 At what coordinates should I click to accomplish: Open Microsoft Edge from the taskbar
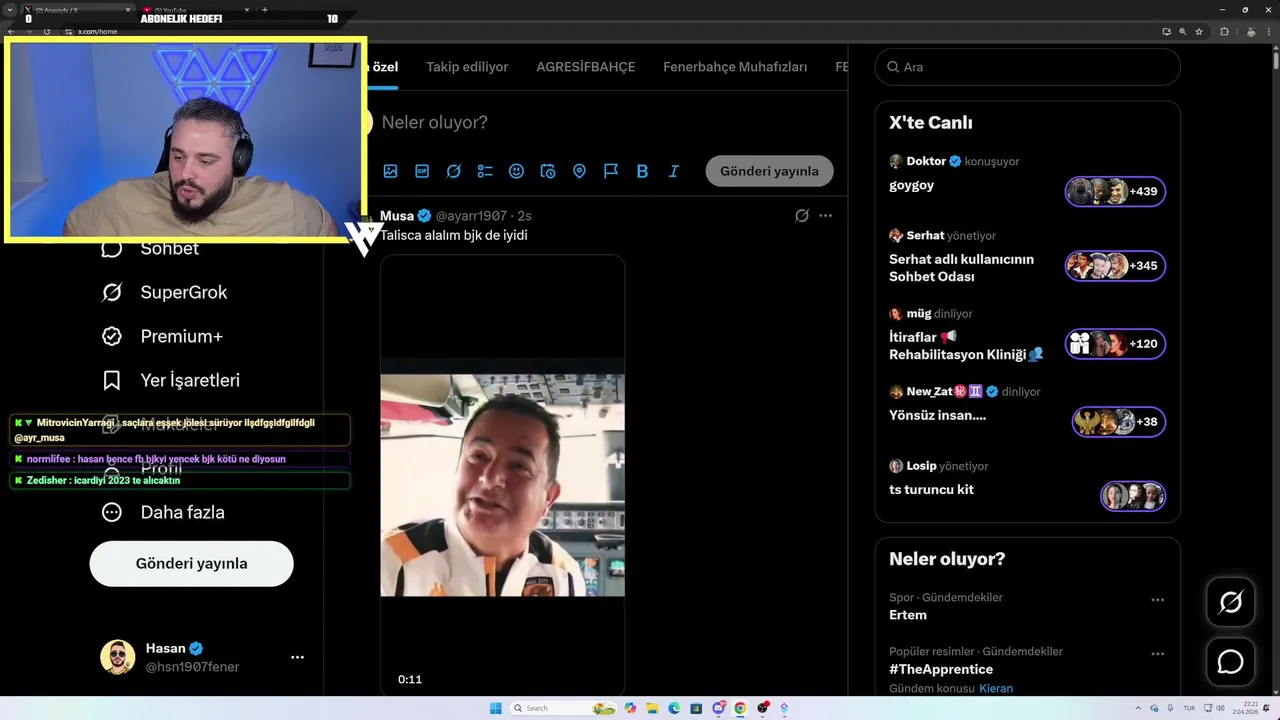[674, 708]
